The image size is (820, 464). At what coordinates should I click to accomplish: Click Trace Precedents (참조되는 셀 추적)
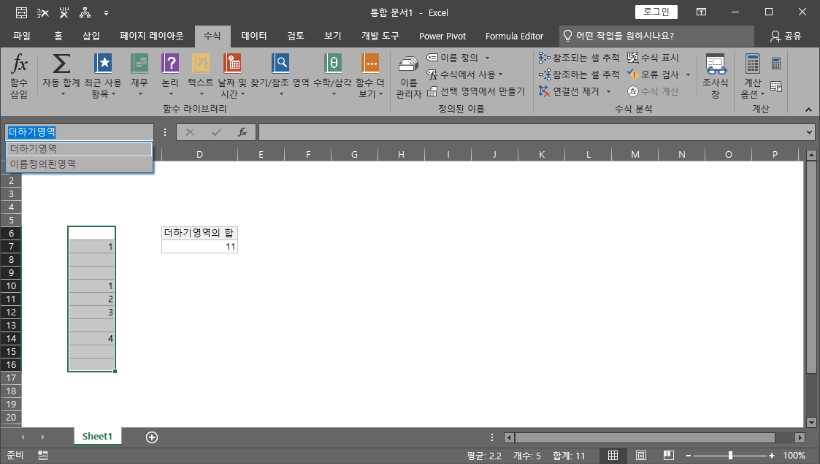point(579,58)
